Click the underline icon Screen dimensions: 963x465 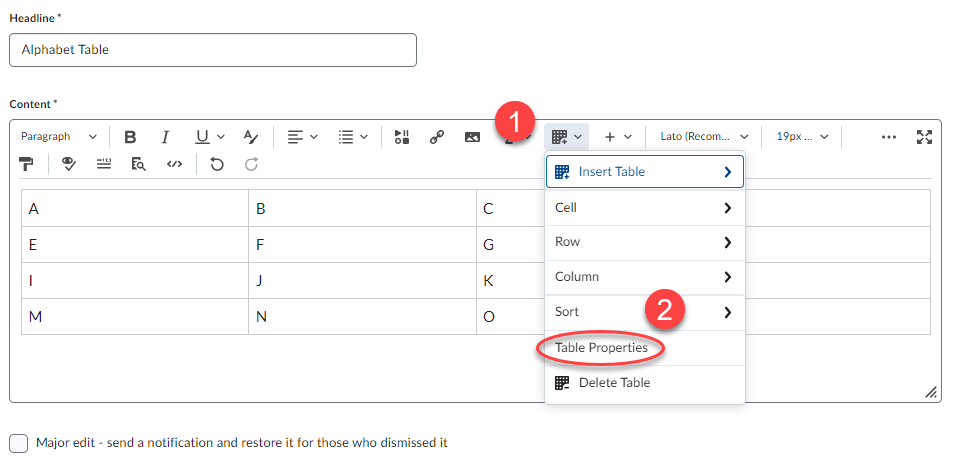point(202,136)
